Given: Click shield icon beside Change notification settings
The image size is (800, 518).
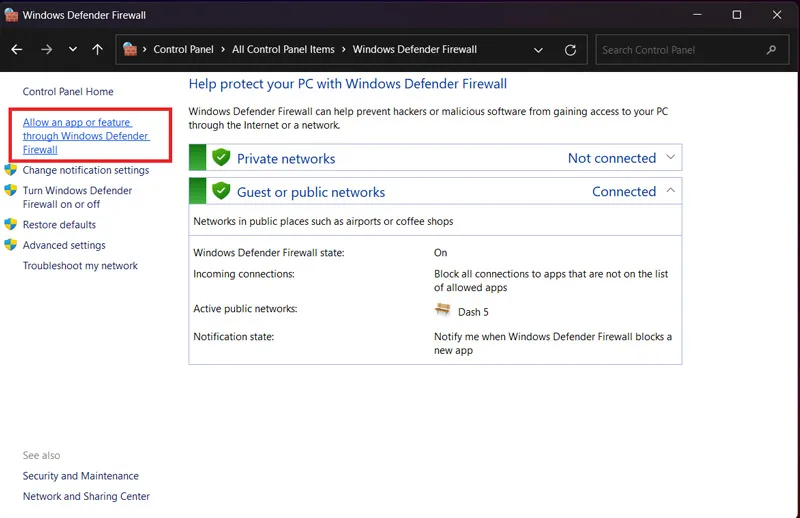Looking at the screenshot, I should point(11,169).
